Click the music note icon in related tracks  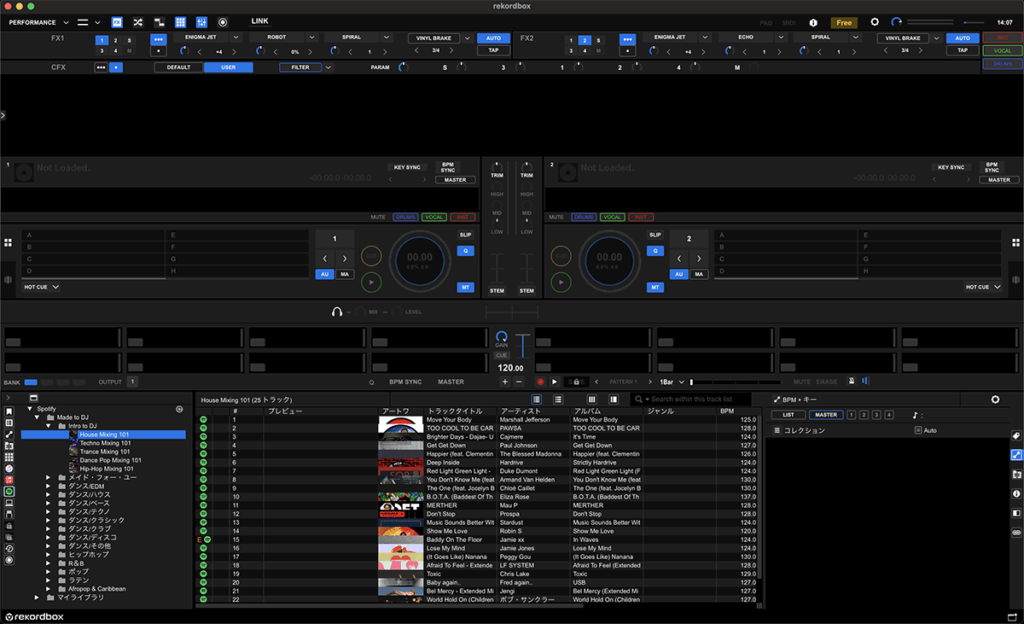coord(915,415)
